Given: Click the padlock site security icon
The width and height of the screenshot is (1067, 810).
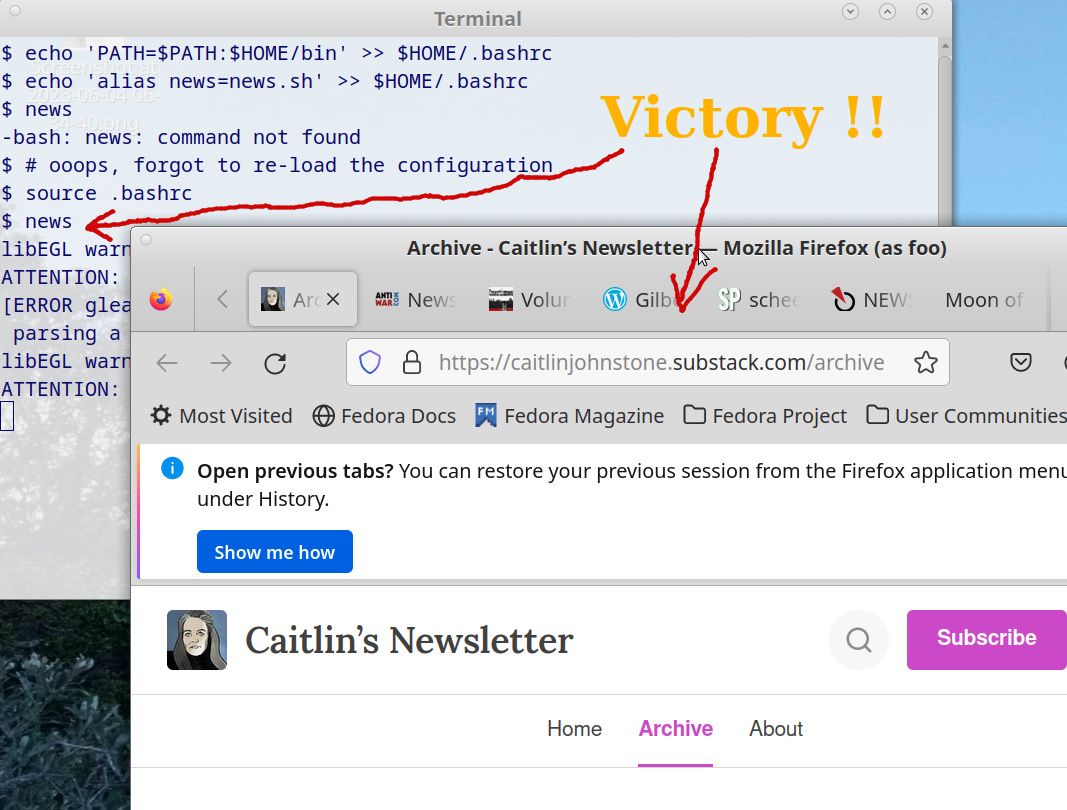Looking at the screenshot, I should (412, 362).
